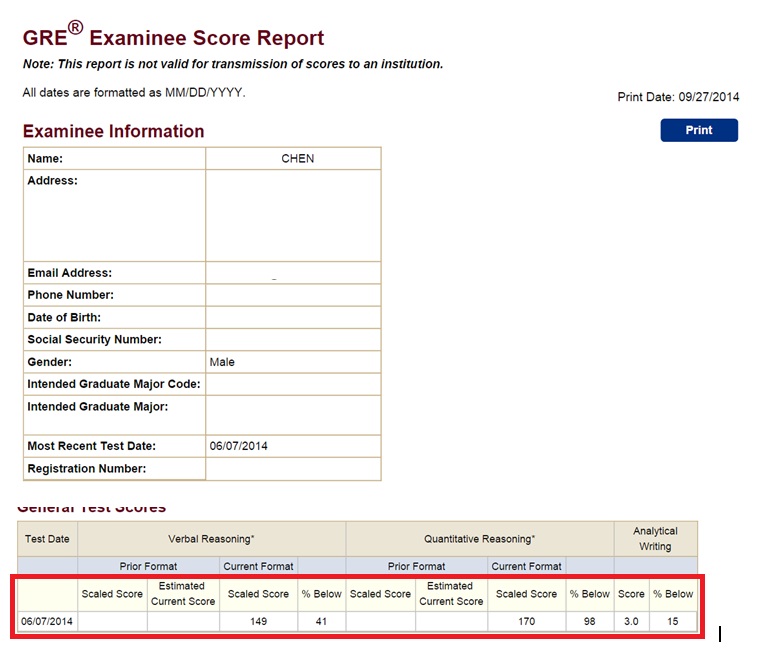This screenshot has height=649, width=760.
Task: Select most recent test date 06/07/2014
Action: pos(238,446)
